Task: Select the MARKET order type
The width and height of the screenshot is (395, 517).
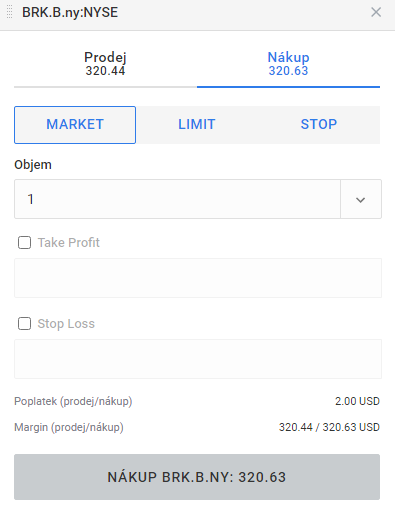Action: pyautogui.click(x=75, y=125)
